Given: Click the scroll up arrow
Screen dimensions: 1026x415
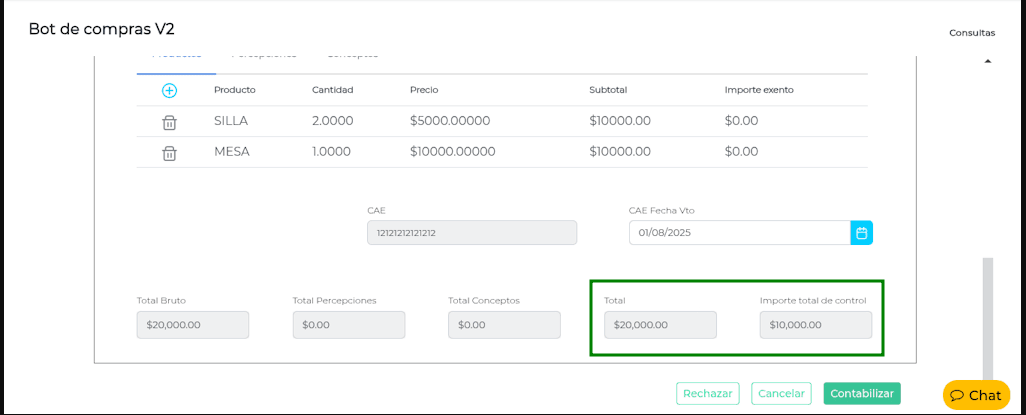Looking at the screenshot, I should click(x=988, y=61).
